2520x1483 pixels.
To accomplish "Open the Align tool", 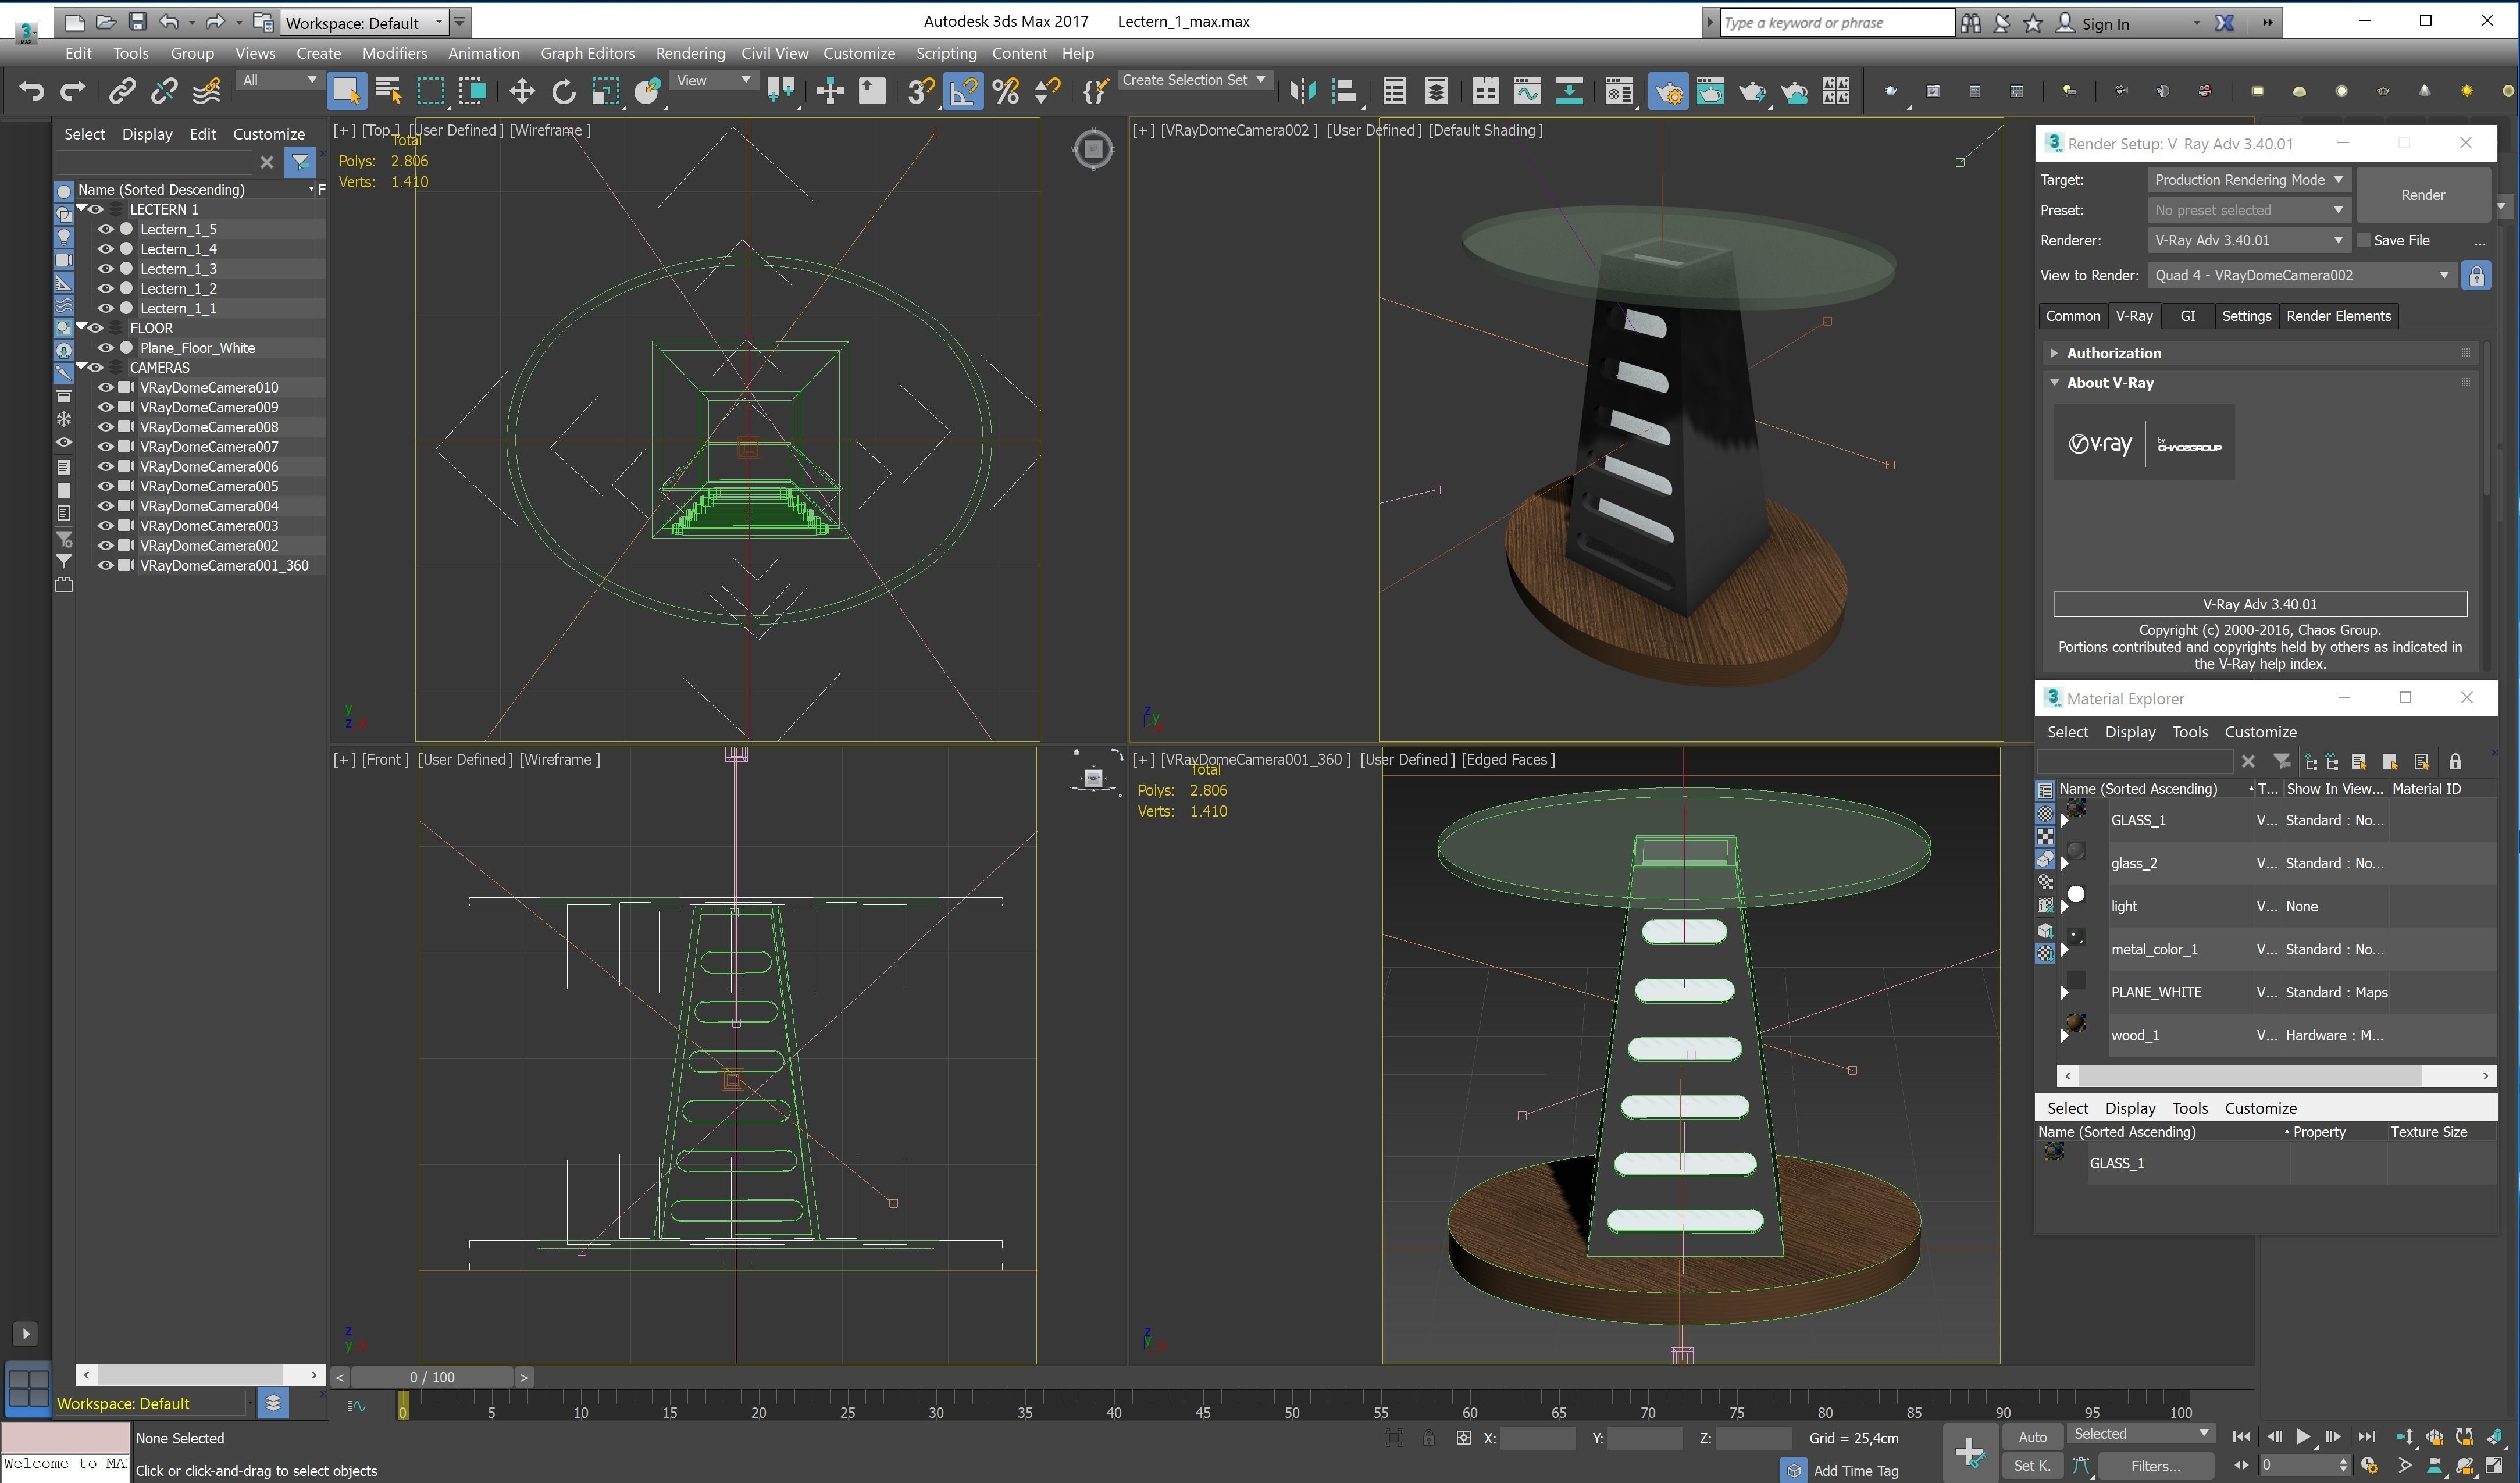I will [1345, 92].
